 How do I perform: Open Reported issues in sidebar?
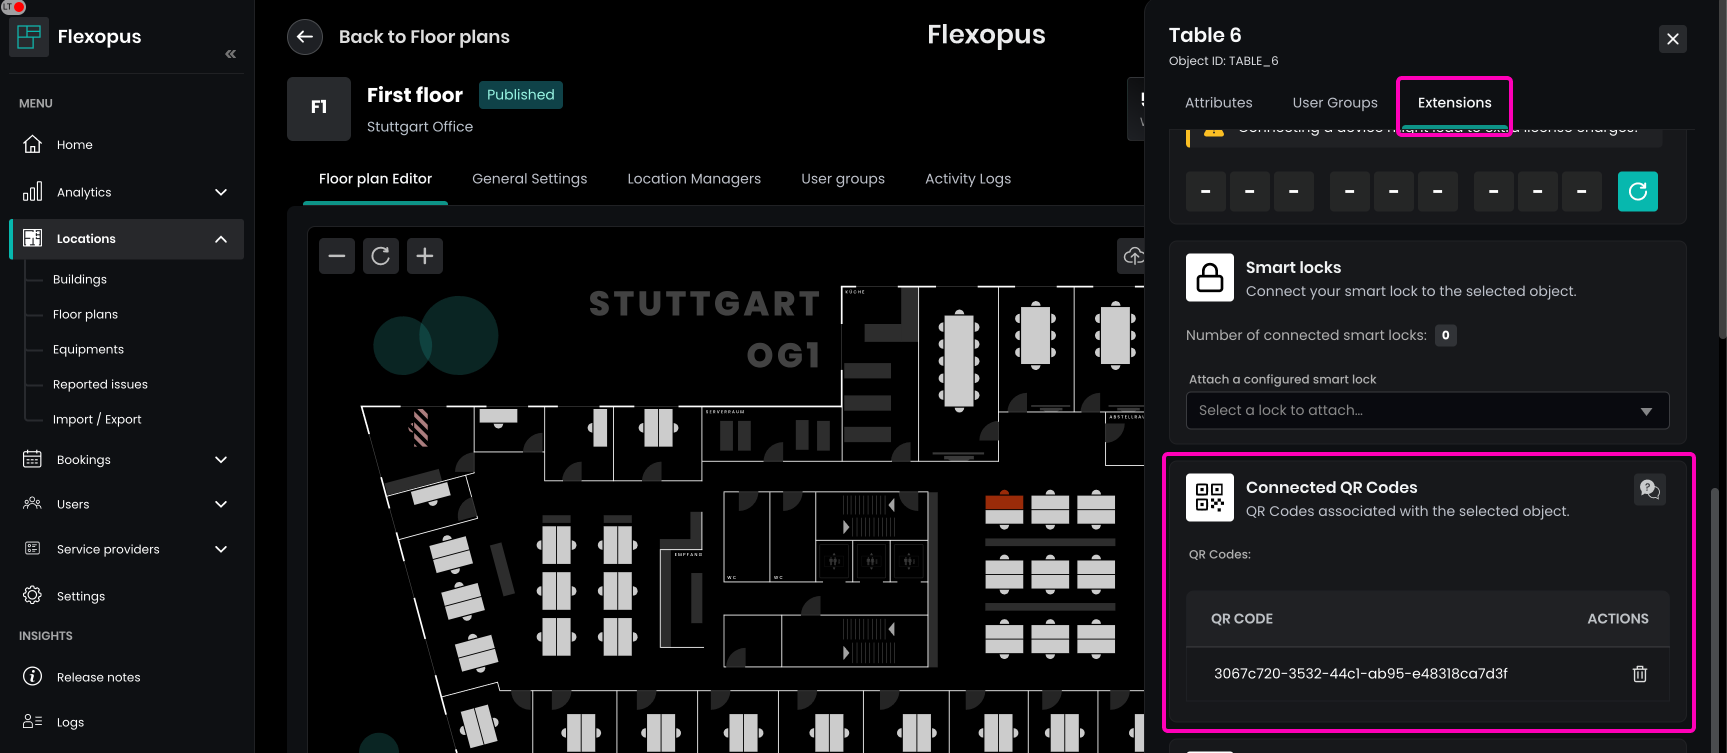[x=100, y=385]
